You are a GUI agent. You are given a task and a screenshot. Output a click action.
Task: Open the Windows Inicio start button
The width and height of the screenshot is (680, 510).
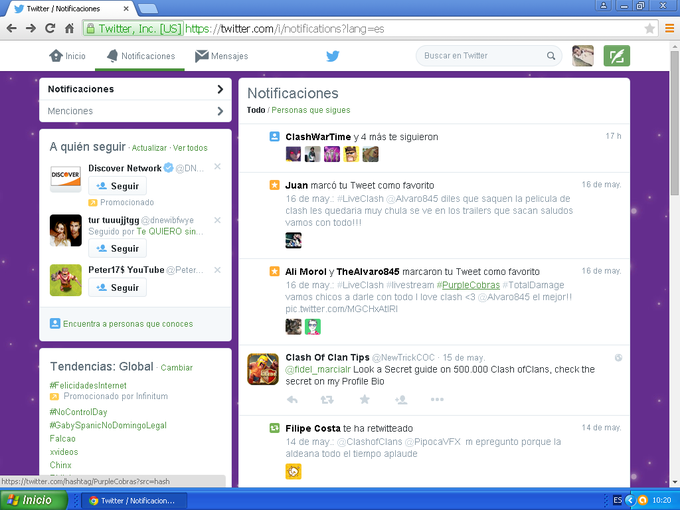pyautogui.click(x=34, y=500)
